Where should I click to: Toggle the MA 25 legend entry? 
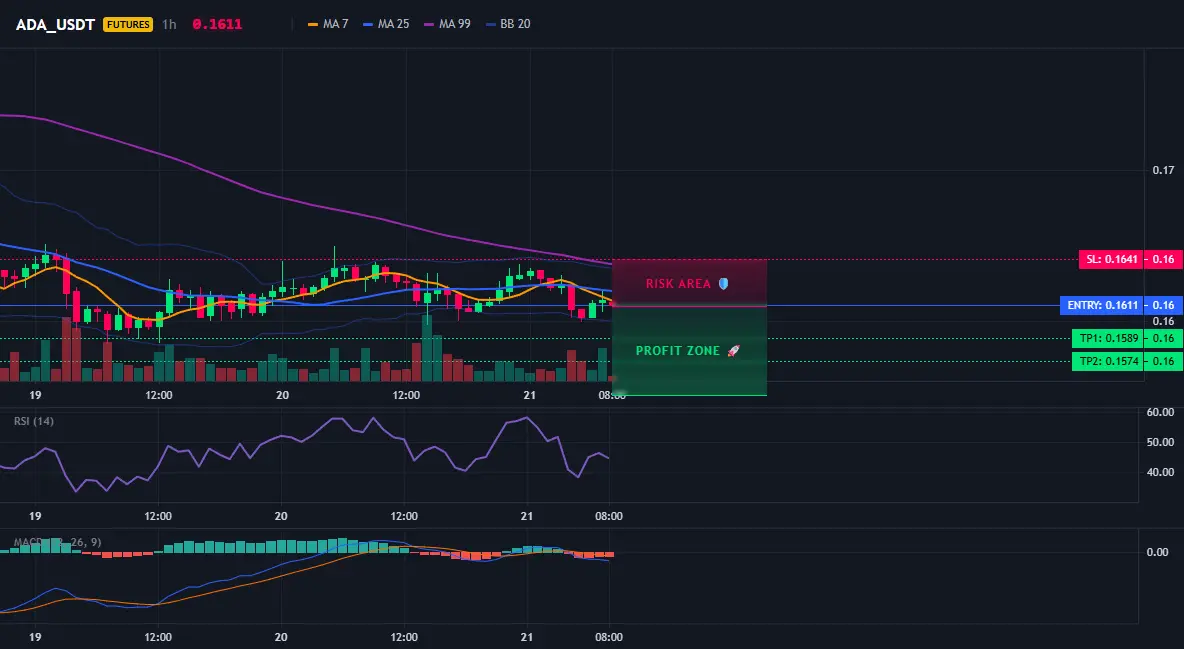click(386, 24)
